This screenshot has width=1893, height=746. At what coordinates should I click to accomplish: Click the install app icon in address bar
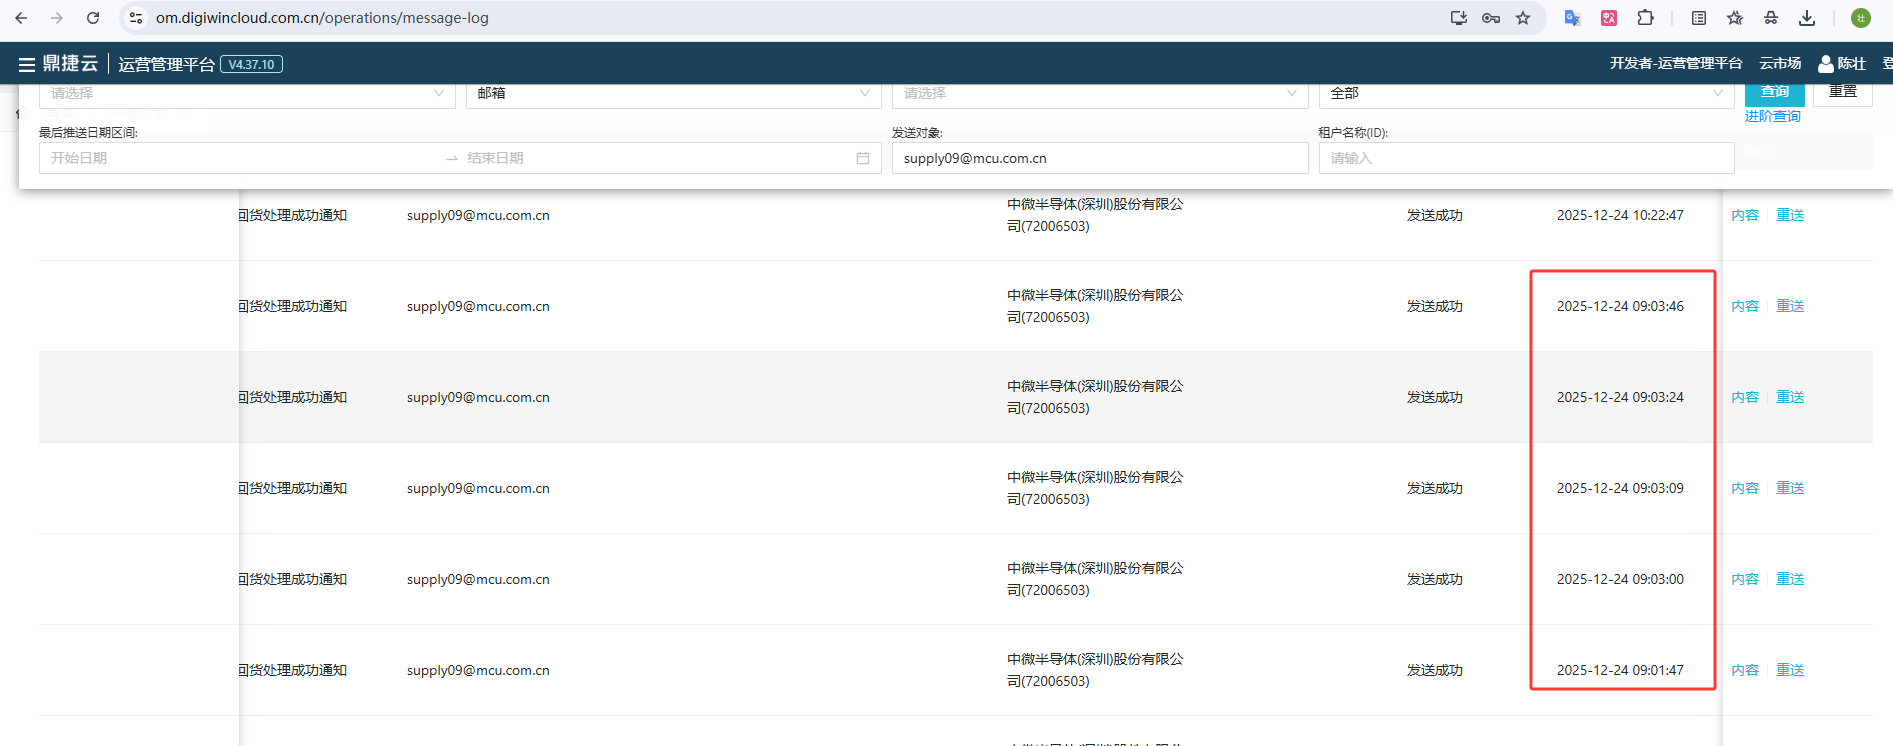[1459, 18]
